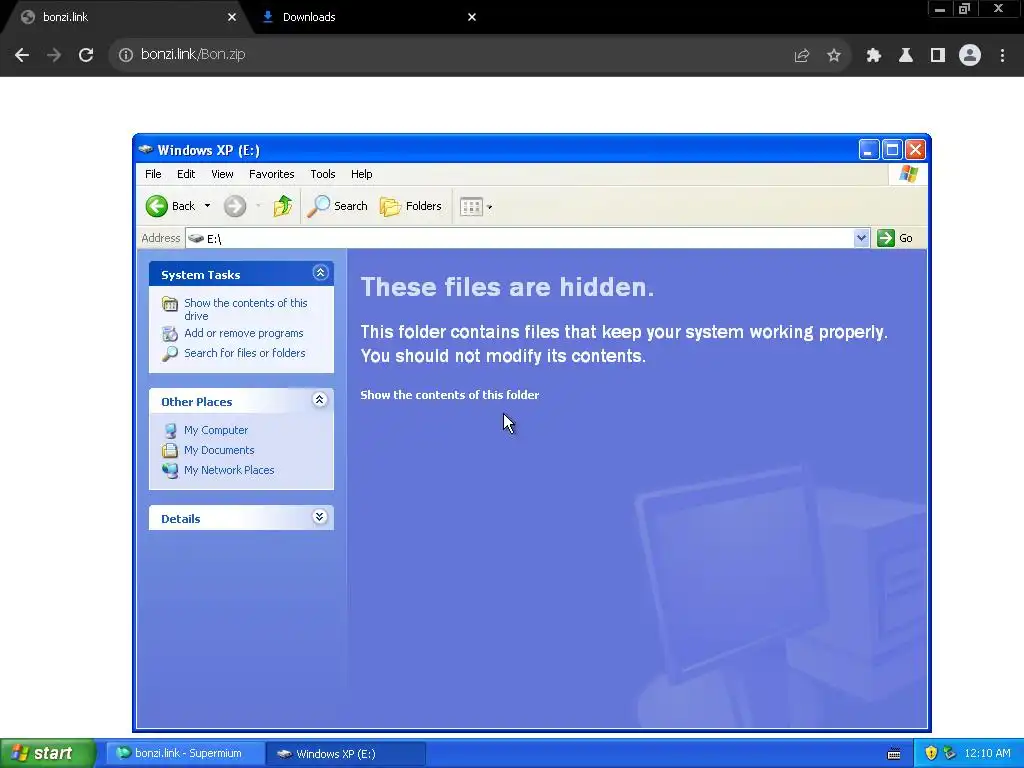
Task: Click Show the contents of this drive
Action: coord(246,310)
